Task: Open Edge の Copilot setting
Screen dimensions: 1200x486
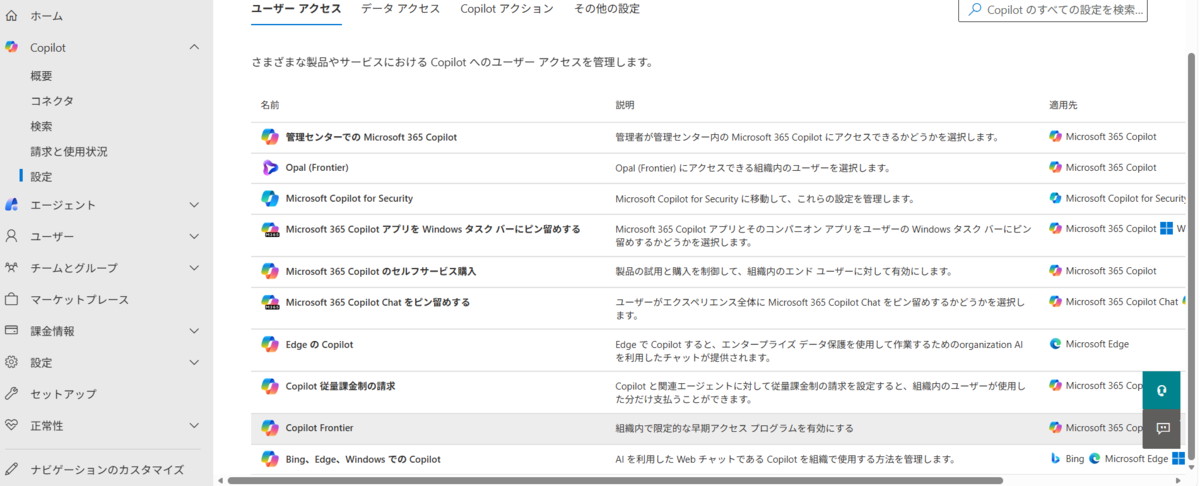Action: [x=319, y=345]
